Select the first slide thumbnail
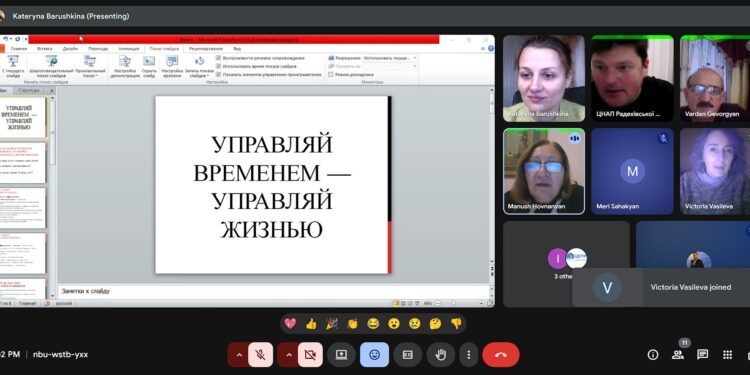 coord(22,117)
